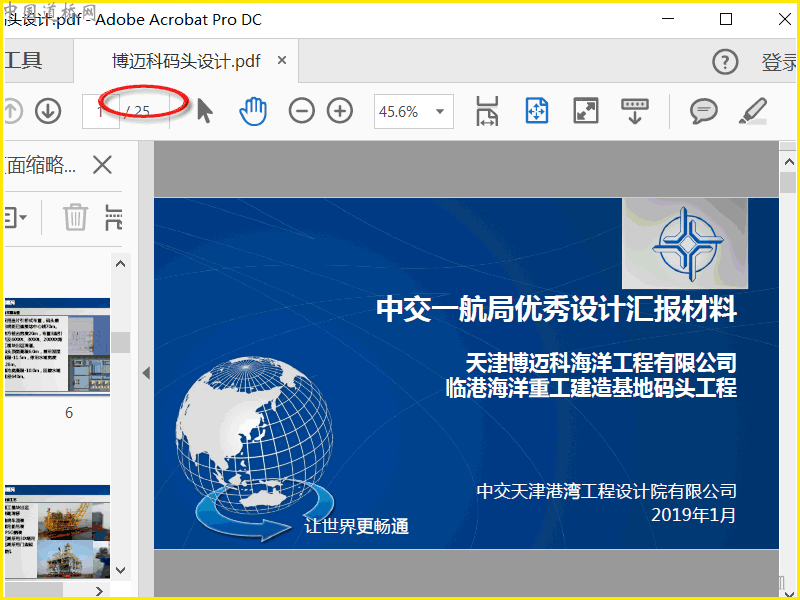Click the text 临港海洋重工建造基地码头工程
The image size is (800, 600).
coord(591,388)
